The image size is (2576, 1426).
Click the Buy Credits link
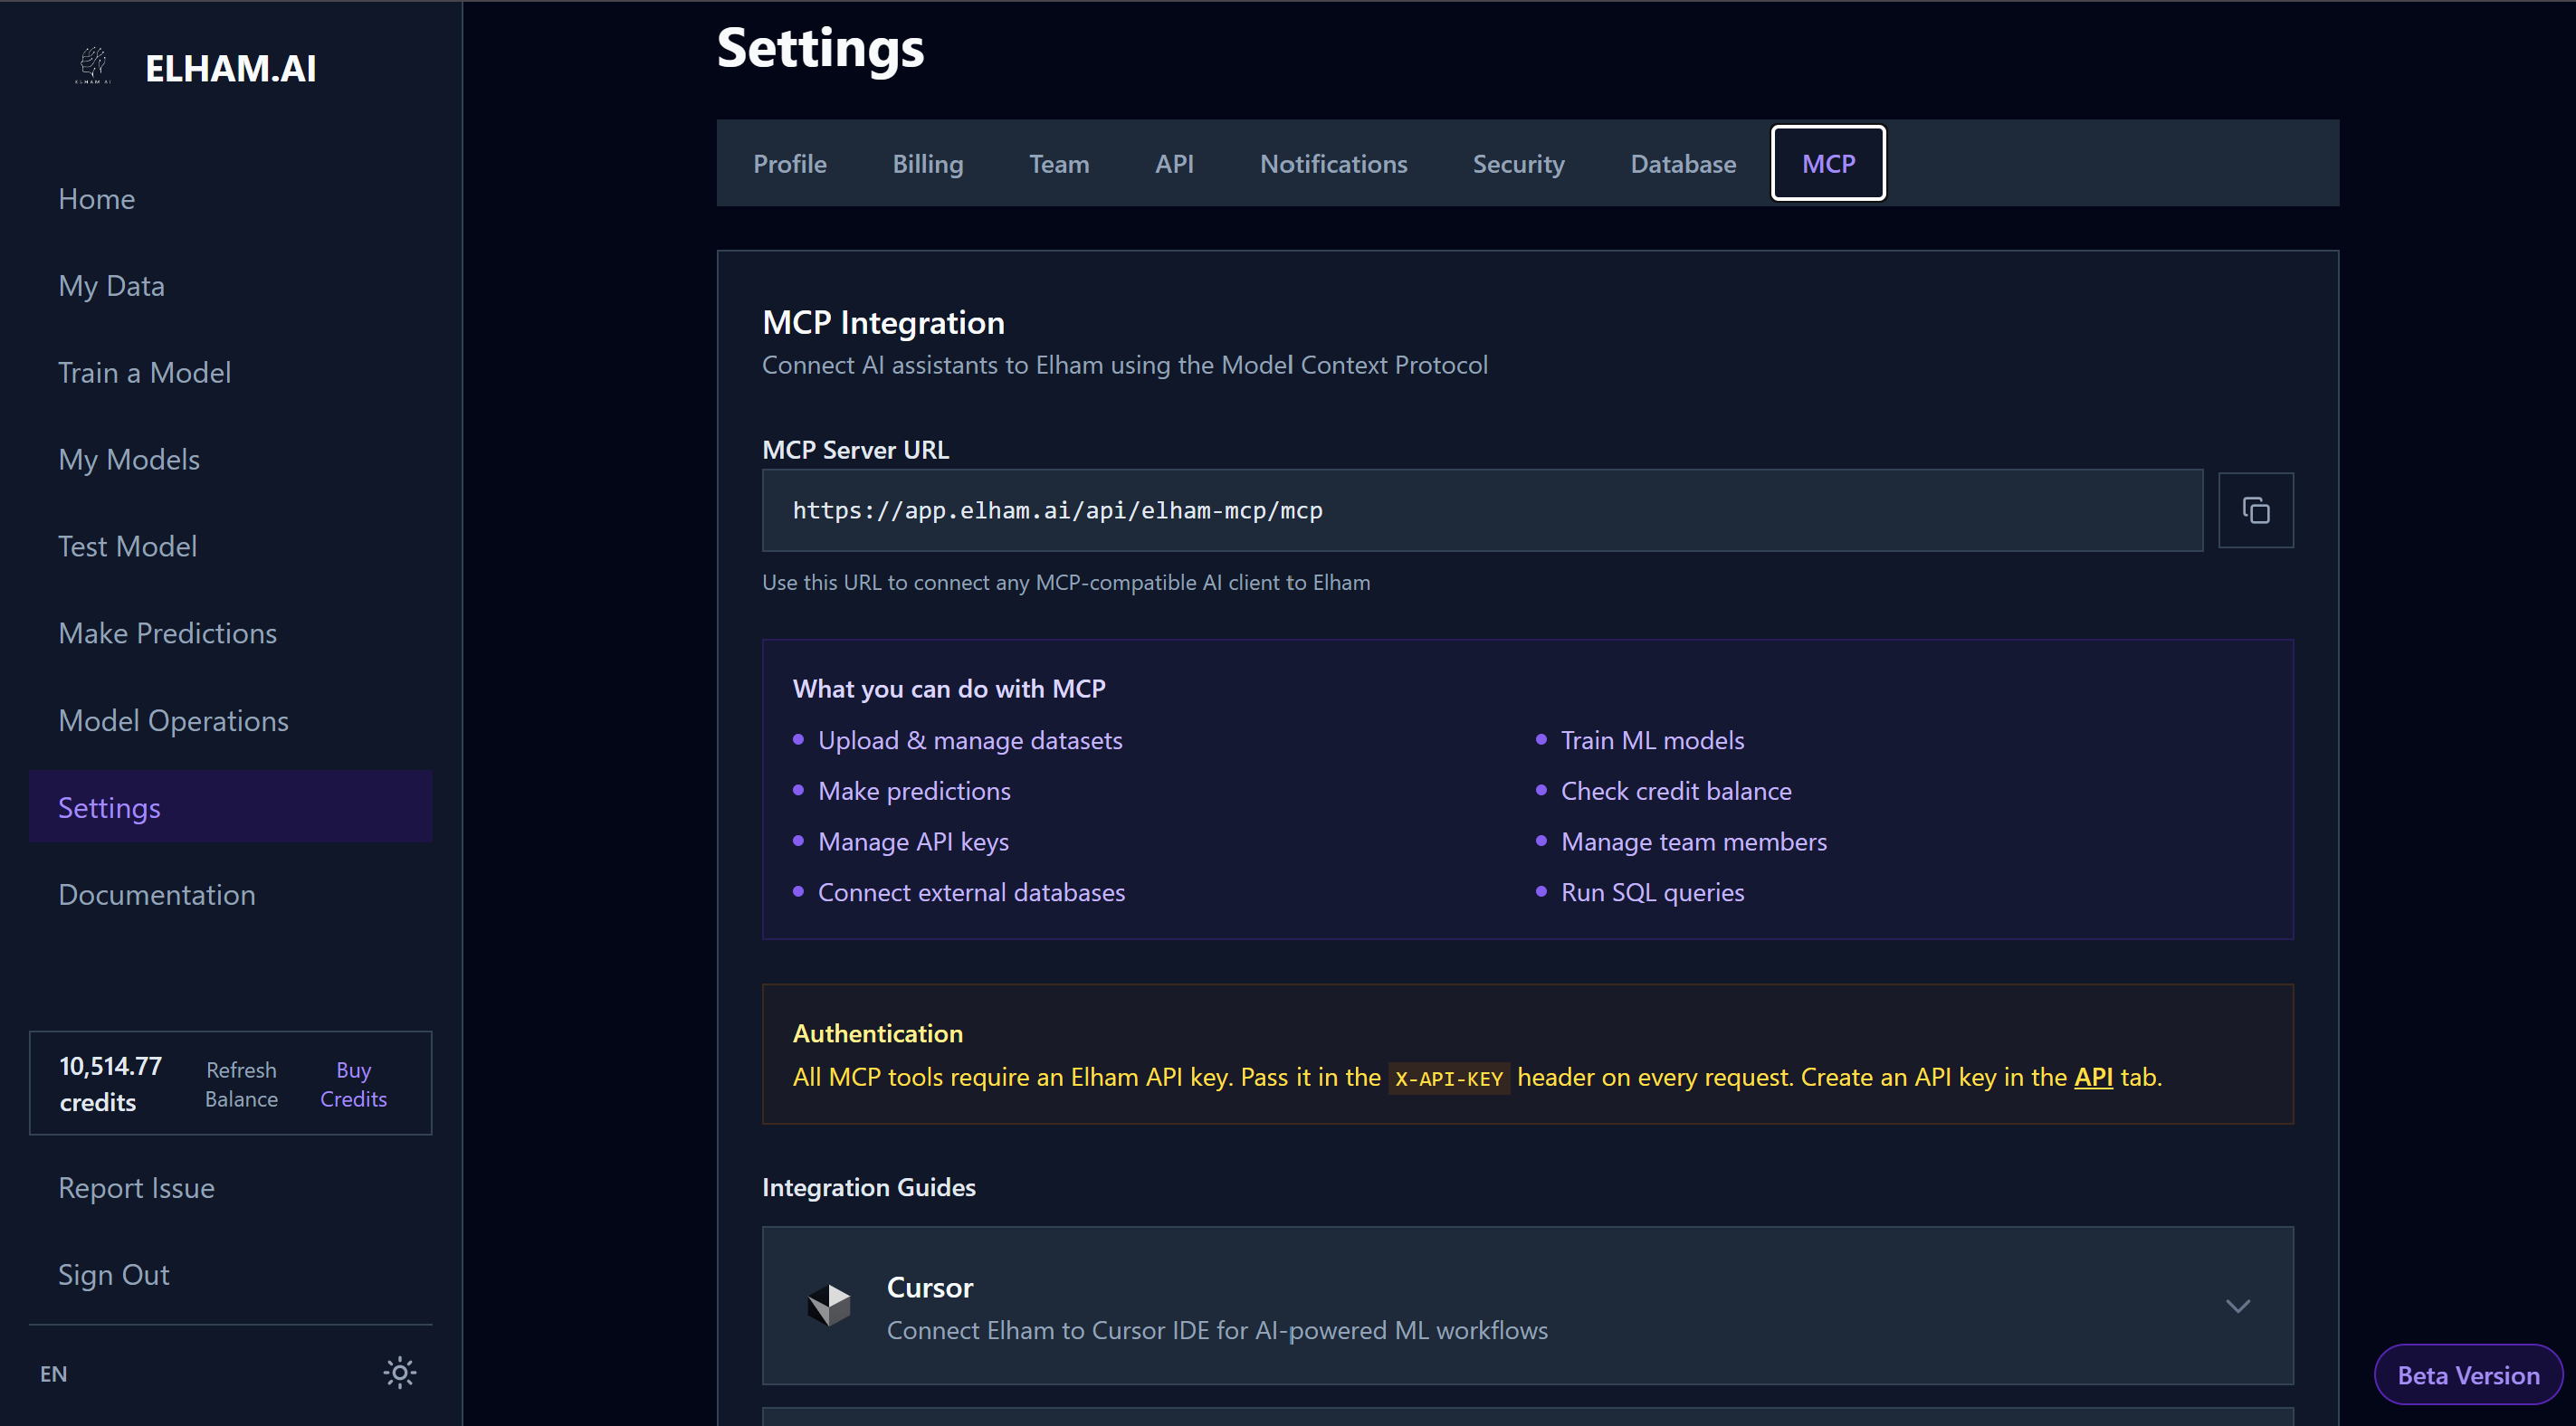point(353,1084)
